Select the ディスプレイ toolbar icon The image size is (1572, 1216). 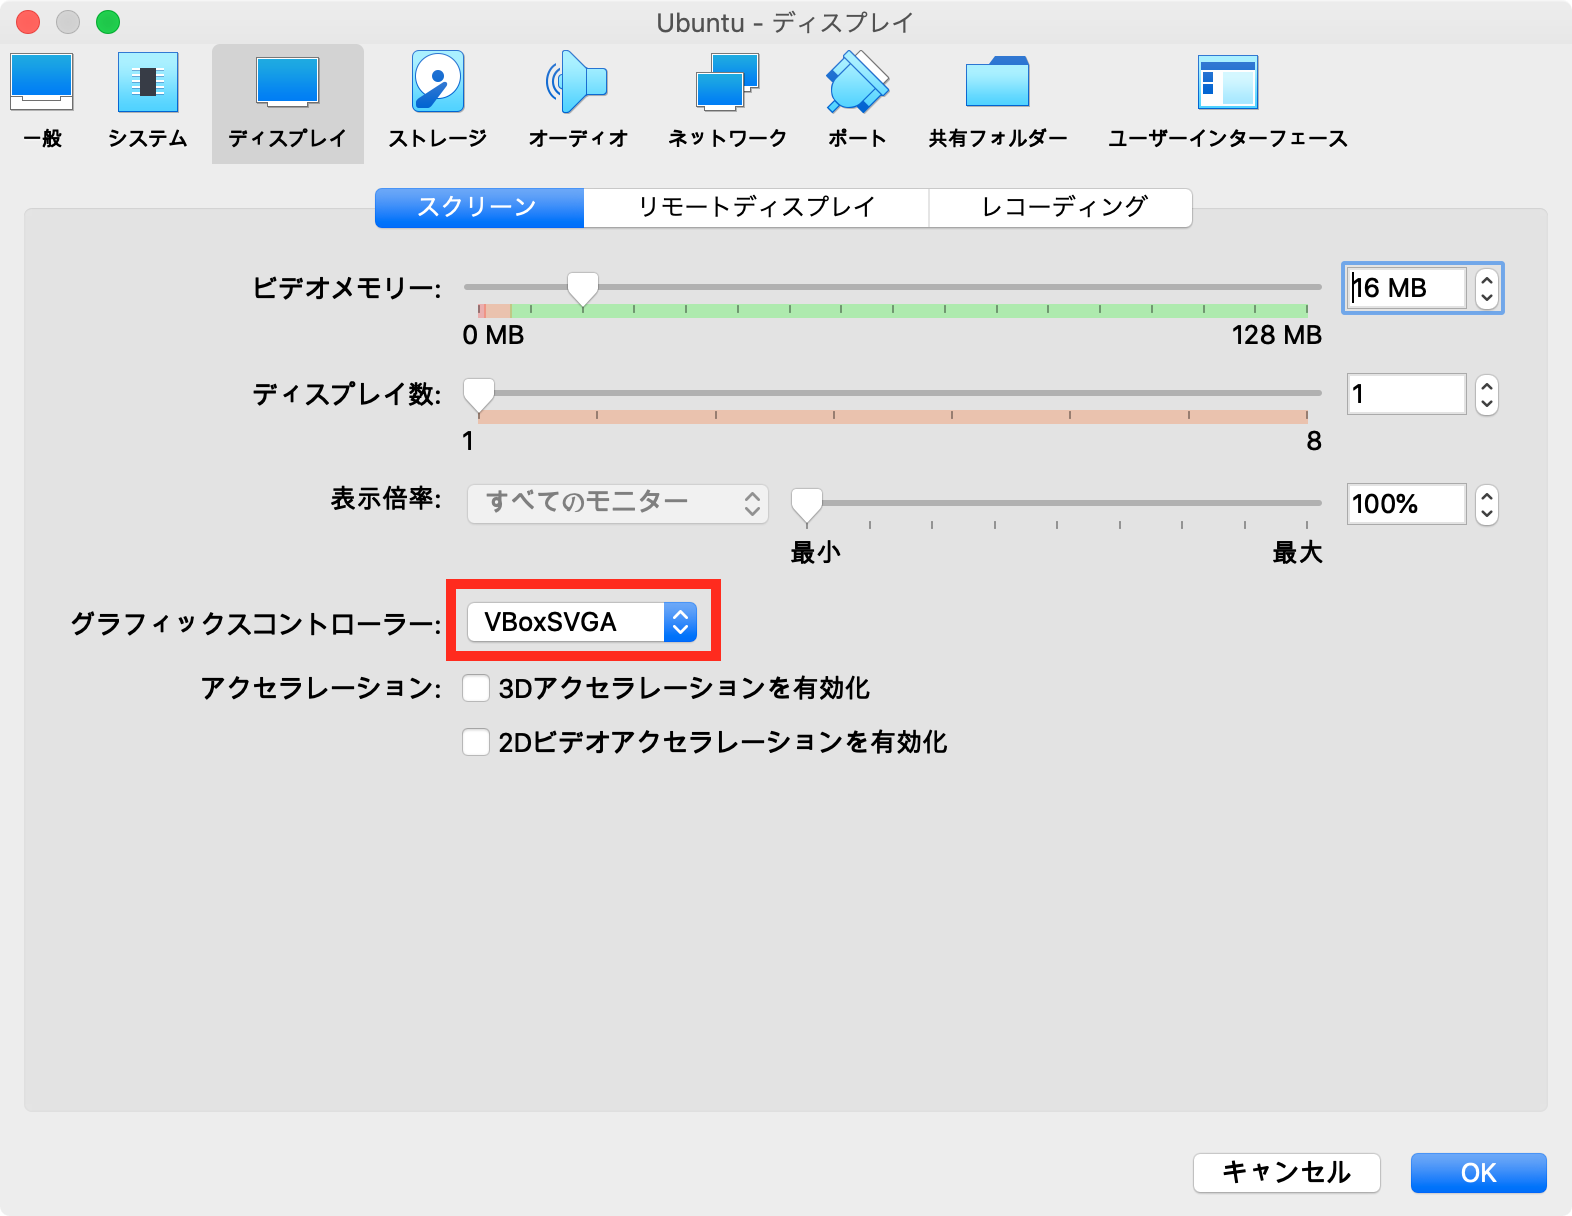[x=288, y=102]
